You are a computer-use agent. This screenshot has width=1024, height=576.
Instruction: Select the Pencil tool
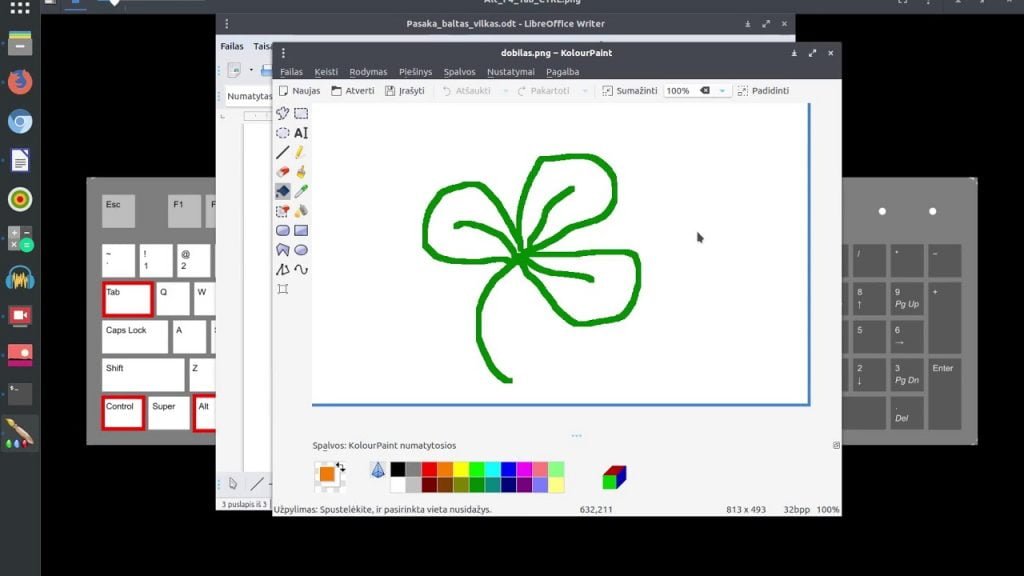(300, 153)
